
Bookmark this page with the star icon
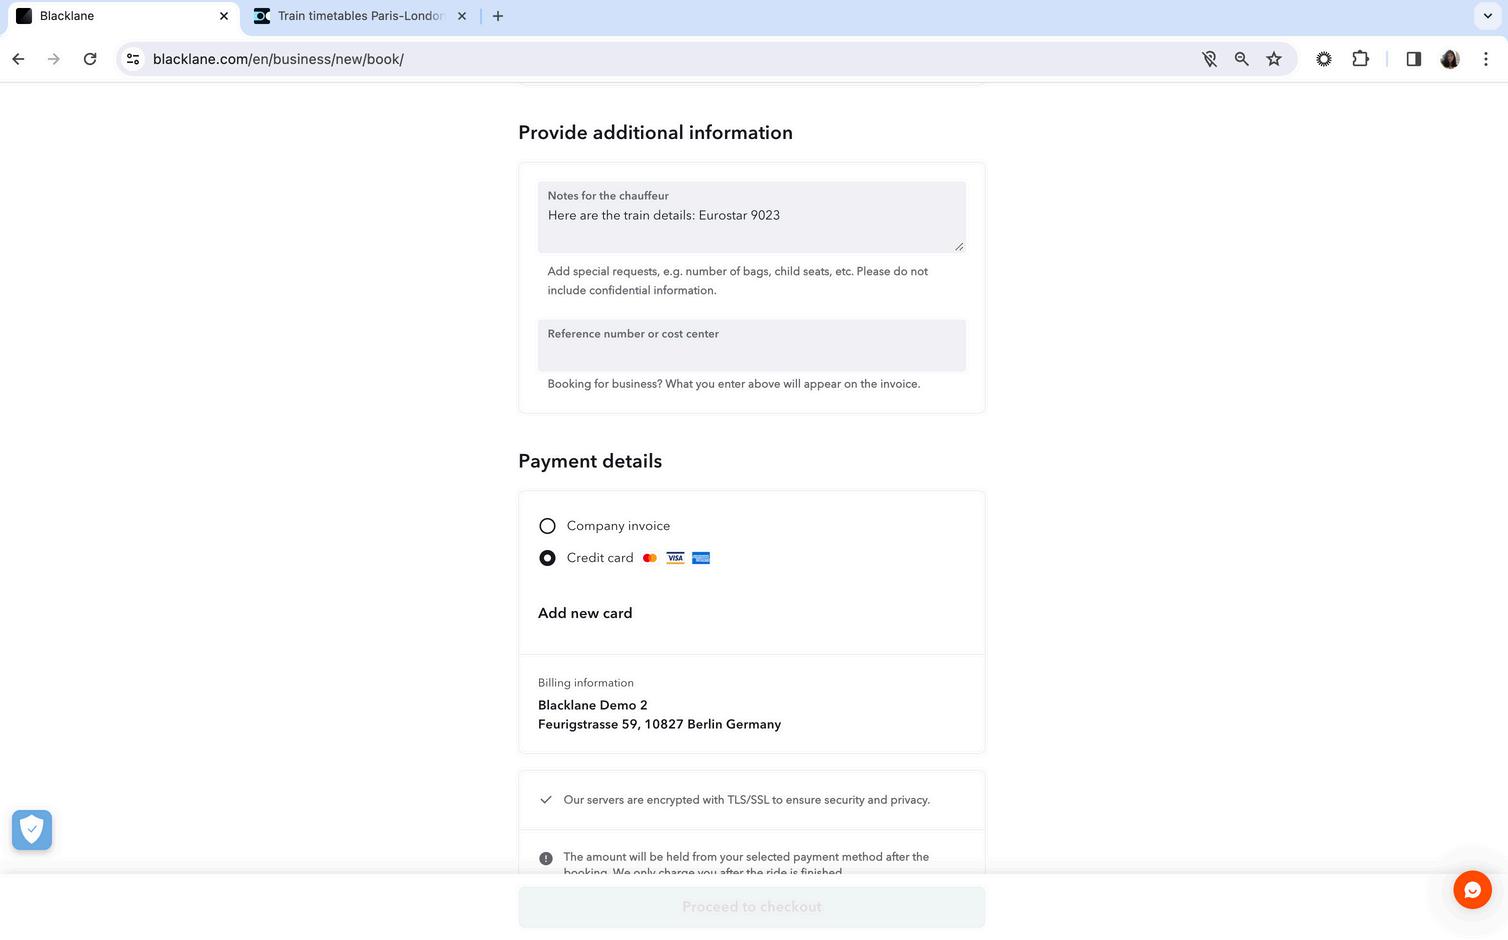1274,59
